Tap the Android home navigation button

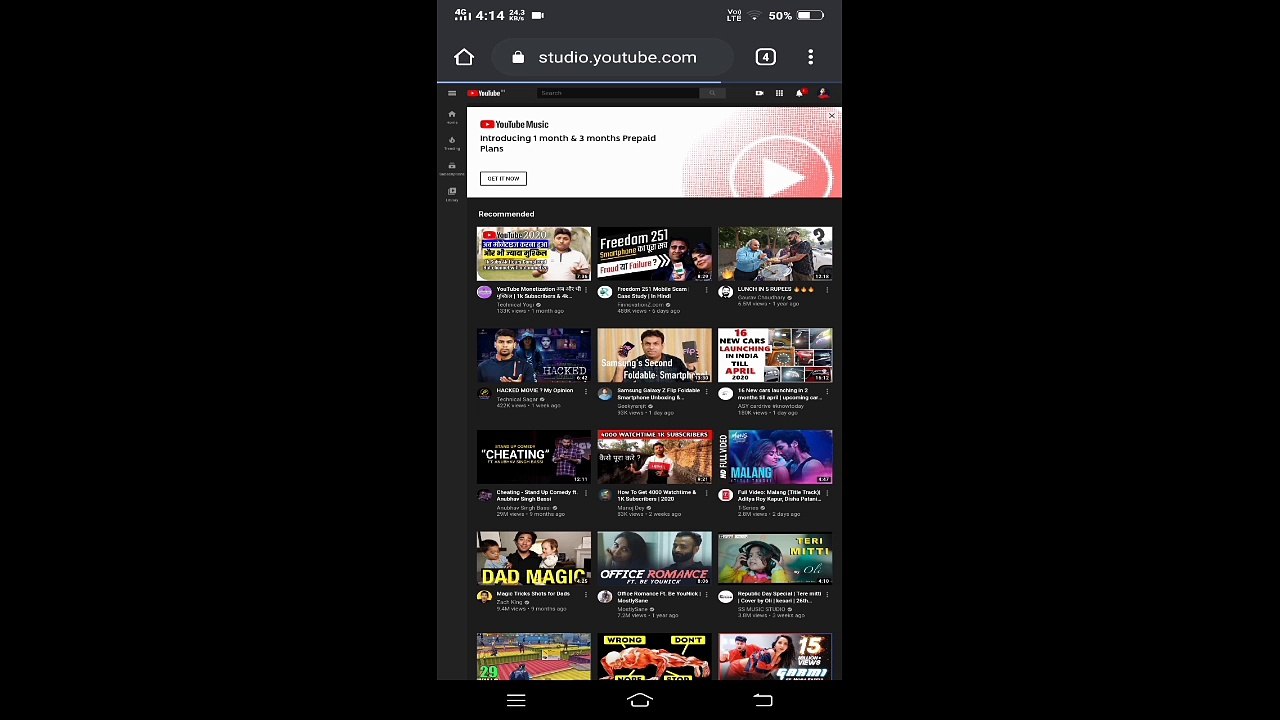pos(640,701)
